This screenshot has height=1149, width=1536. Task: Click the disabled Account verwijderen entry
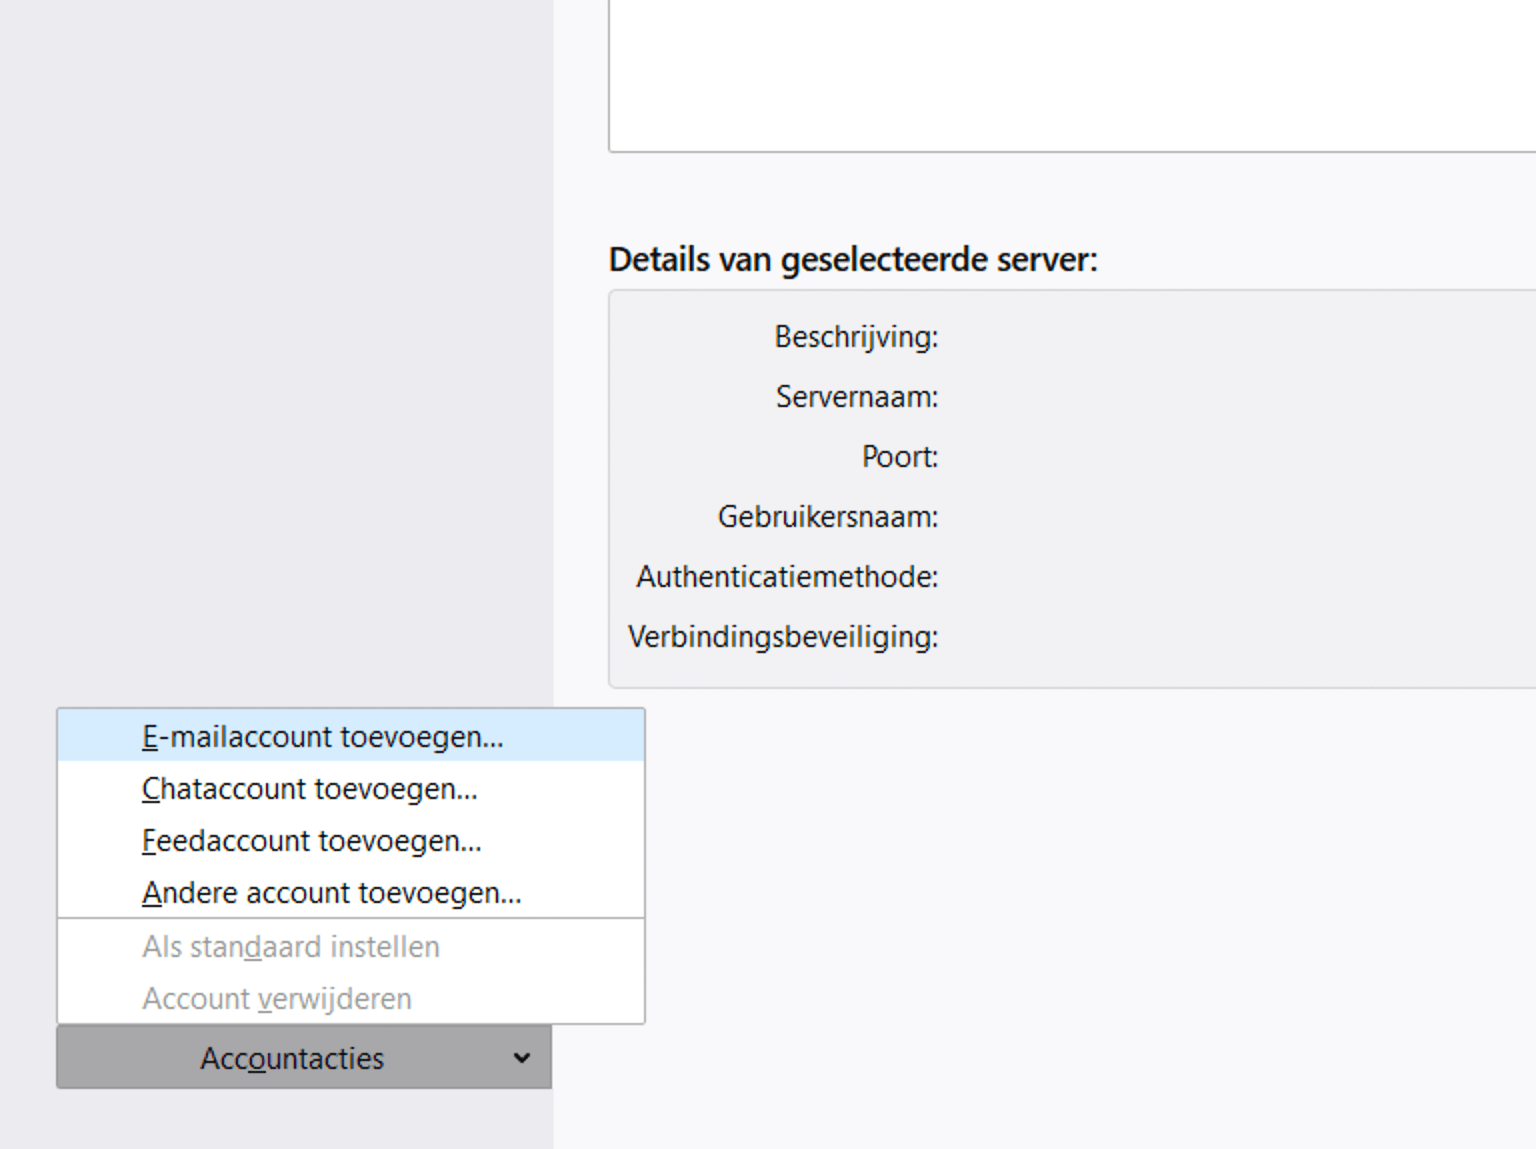pos(277,998)
